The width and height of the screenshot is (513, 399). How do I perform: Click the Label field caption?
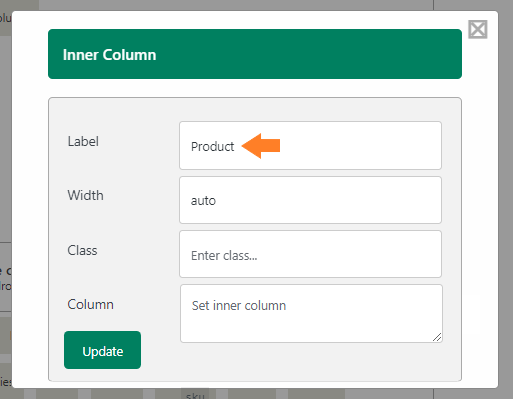pos(83,141)
